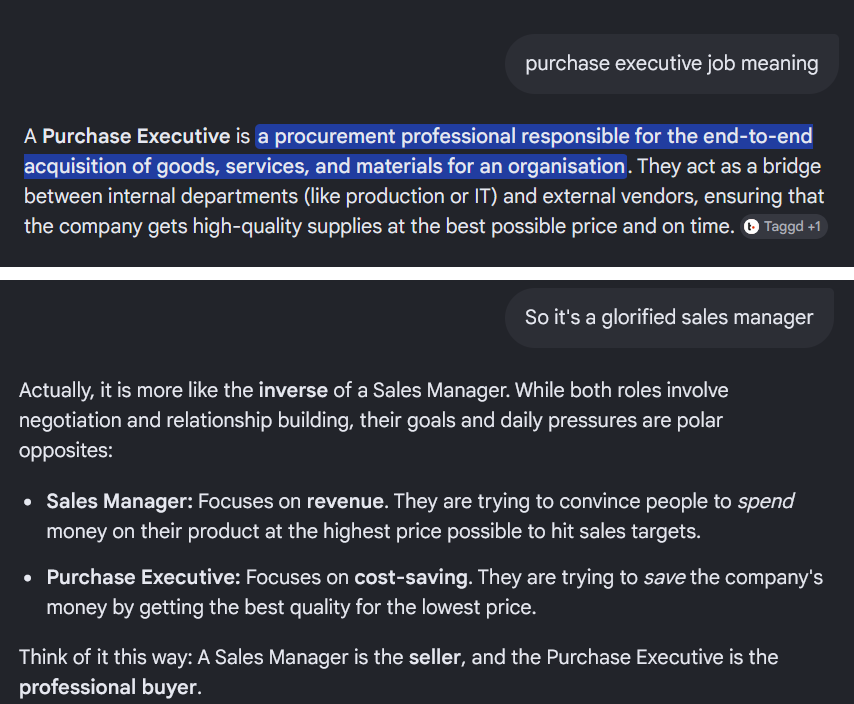Screen dimensions: 854x704
Task: Click the italic word "save"
Action: [x=664, y=577]
